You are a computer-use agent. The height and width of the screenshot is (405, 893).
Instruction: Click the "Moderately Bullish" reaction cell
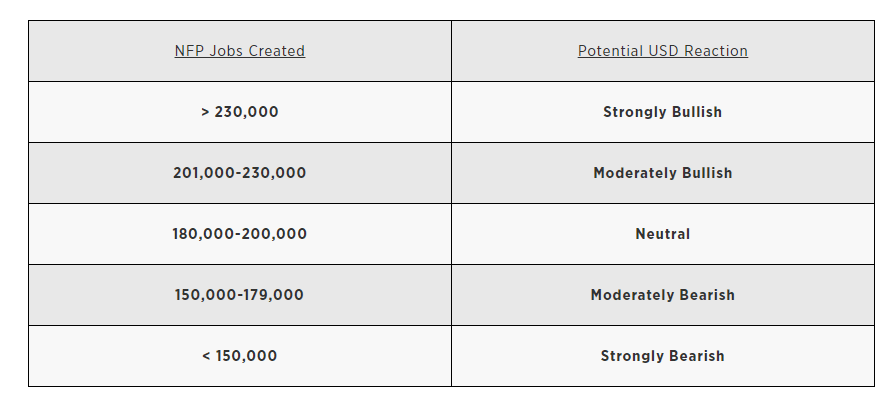click(662, 173)
